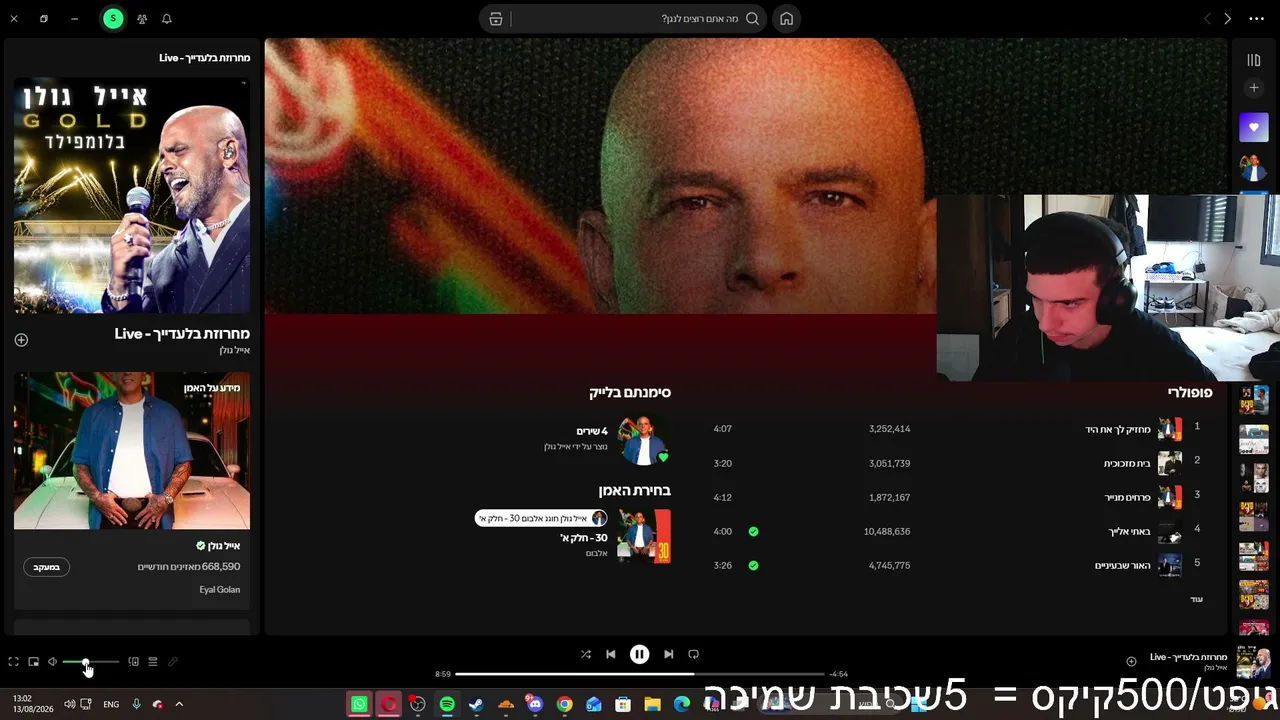
Task: Open WhatsApp from the taskbar
Action: click(359, 704)
